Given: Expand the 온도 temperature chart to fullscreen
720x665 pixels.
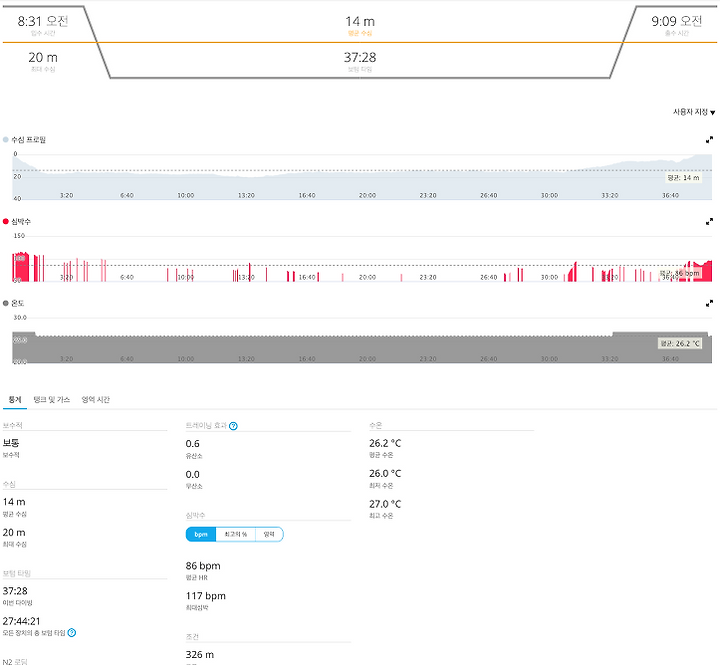Looking at the screenshot, I should click(709, 304).
